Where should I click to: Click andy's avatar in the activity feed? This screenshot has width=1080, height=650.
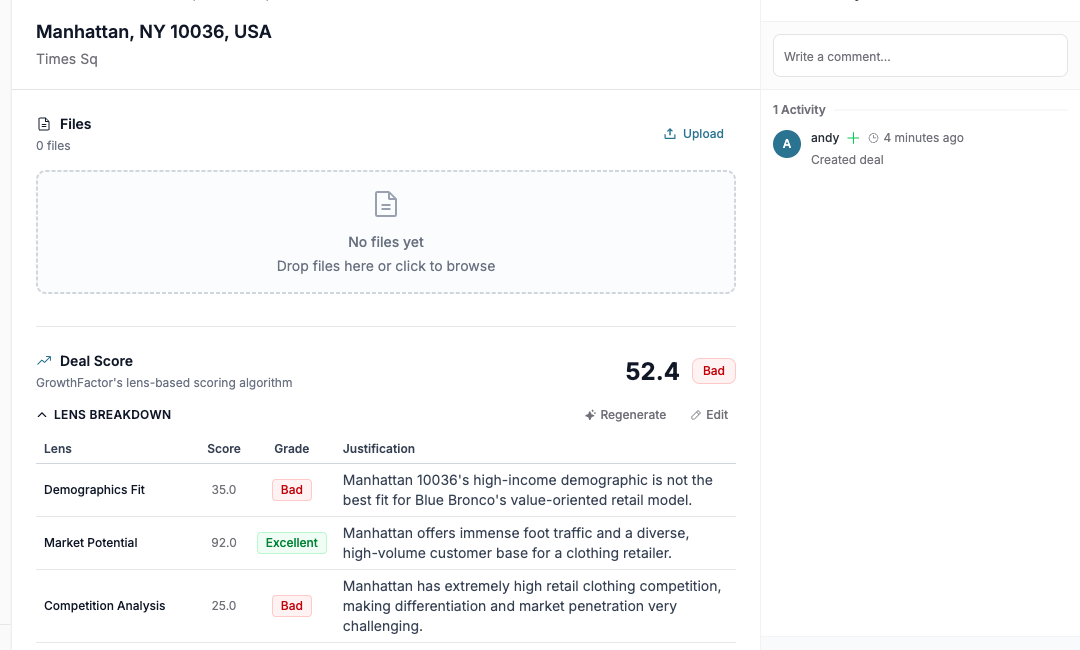(x=787, y=144)
